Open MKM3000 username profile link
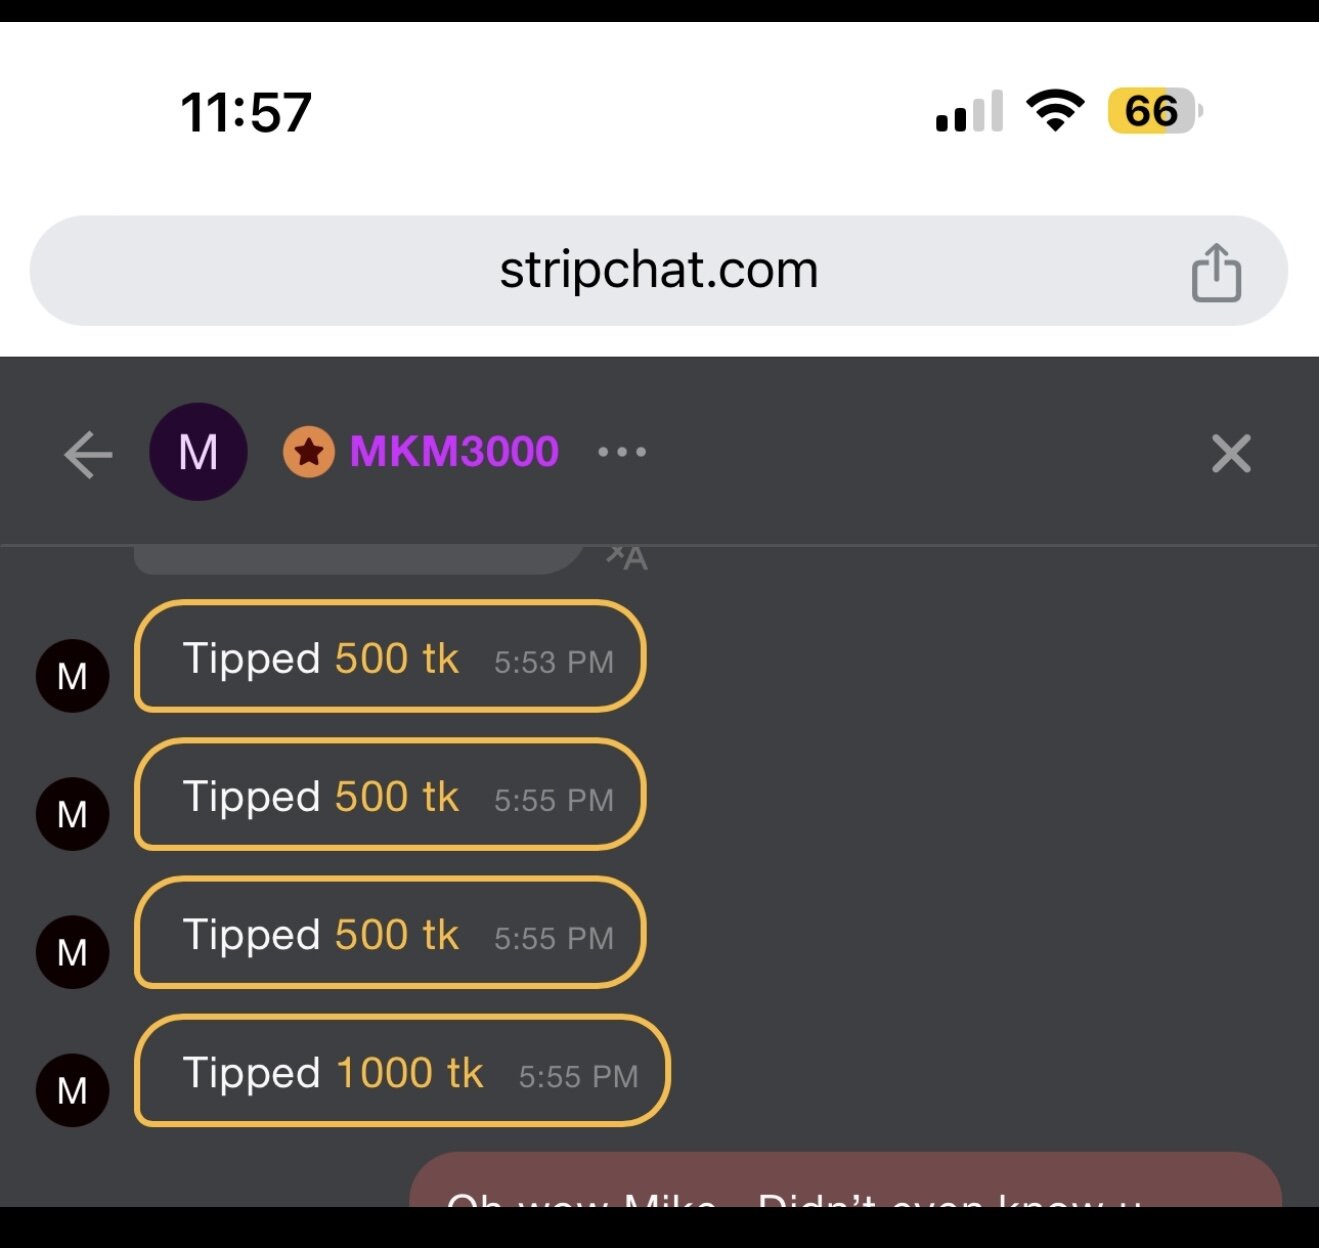 [454, 452]
